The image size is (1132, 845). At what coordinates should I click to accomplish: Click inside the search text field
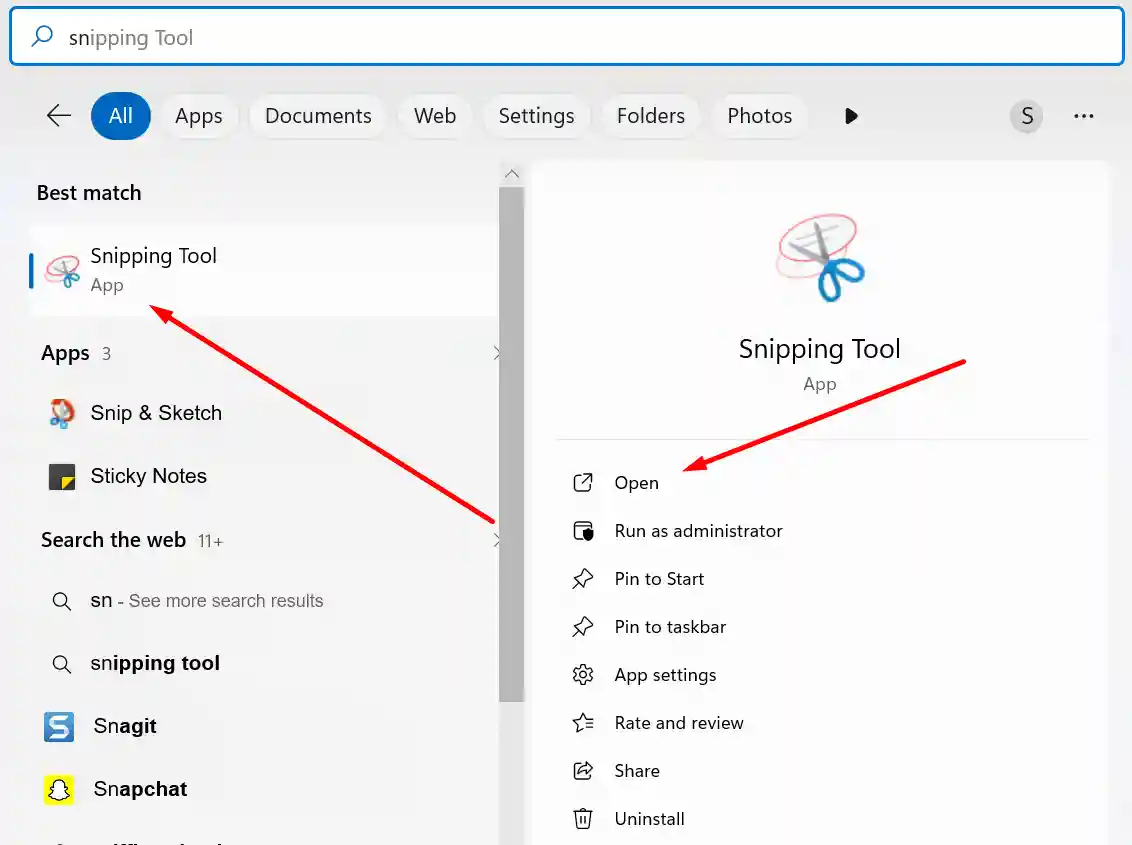pos(567,37)
